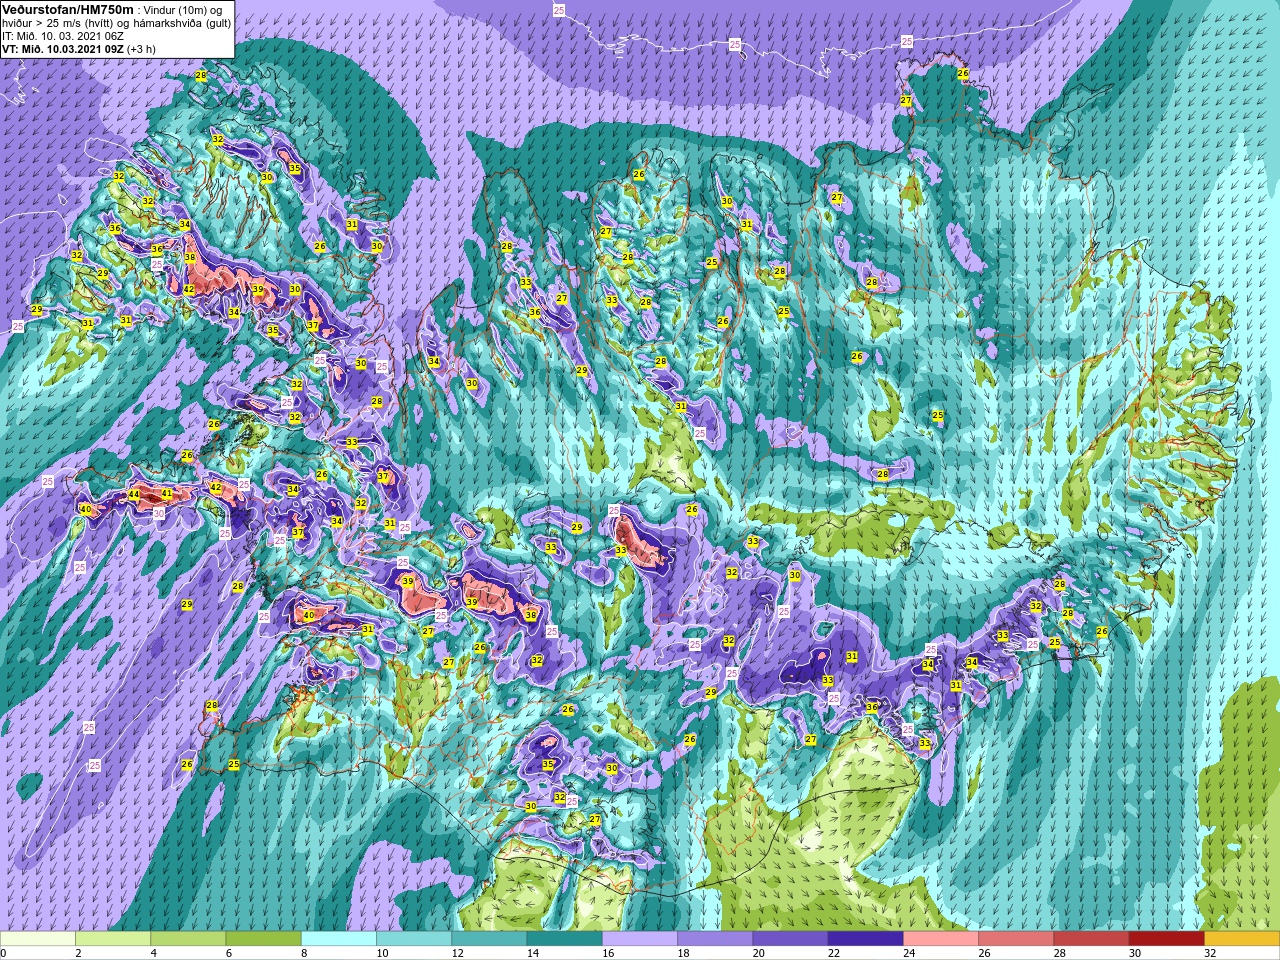The image size is (1280, 960).
Task: Click the light teal 10–12 legend swatch
Action: [x=414, y=939]
